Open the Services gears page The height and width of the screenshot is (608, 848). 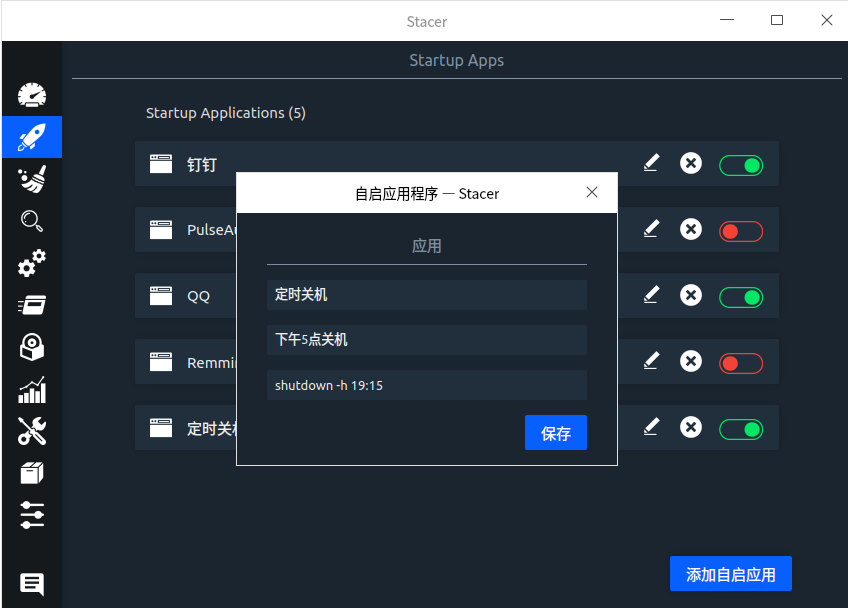(32, 263)
